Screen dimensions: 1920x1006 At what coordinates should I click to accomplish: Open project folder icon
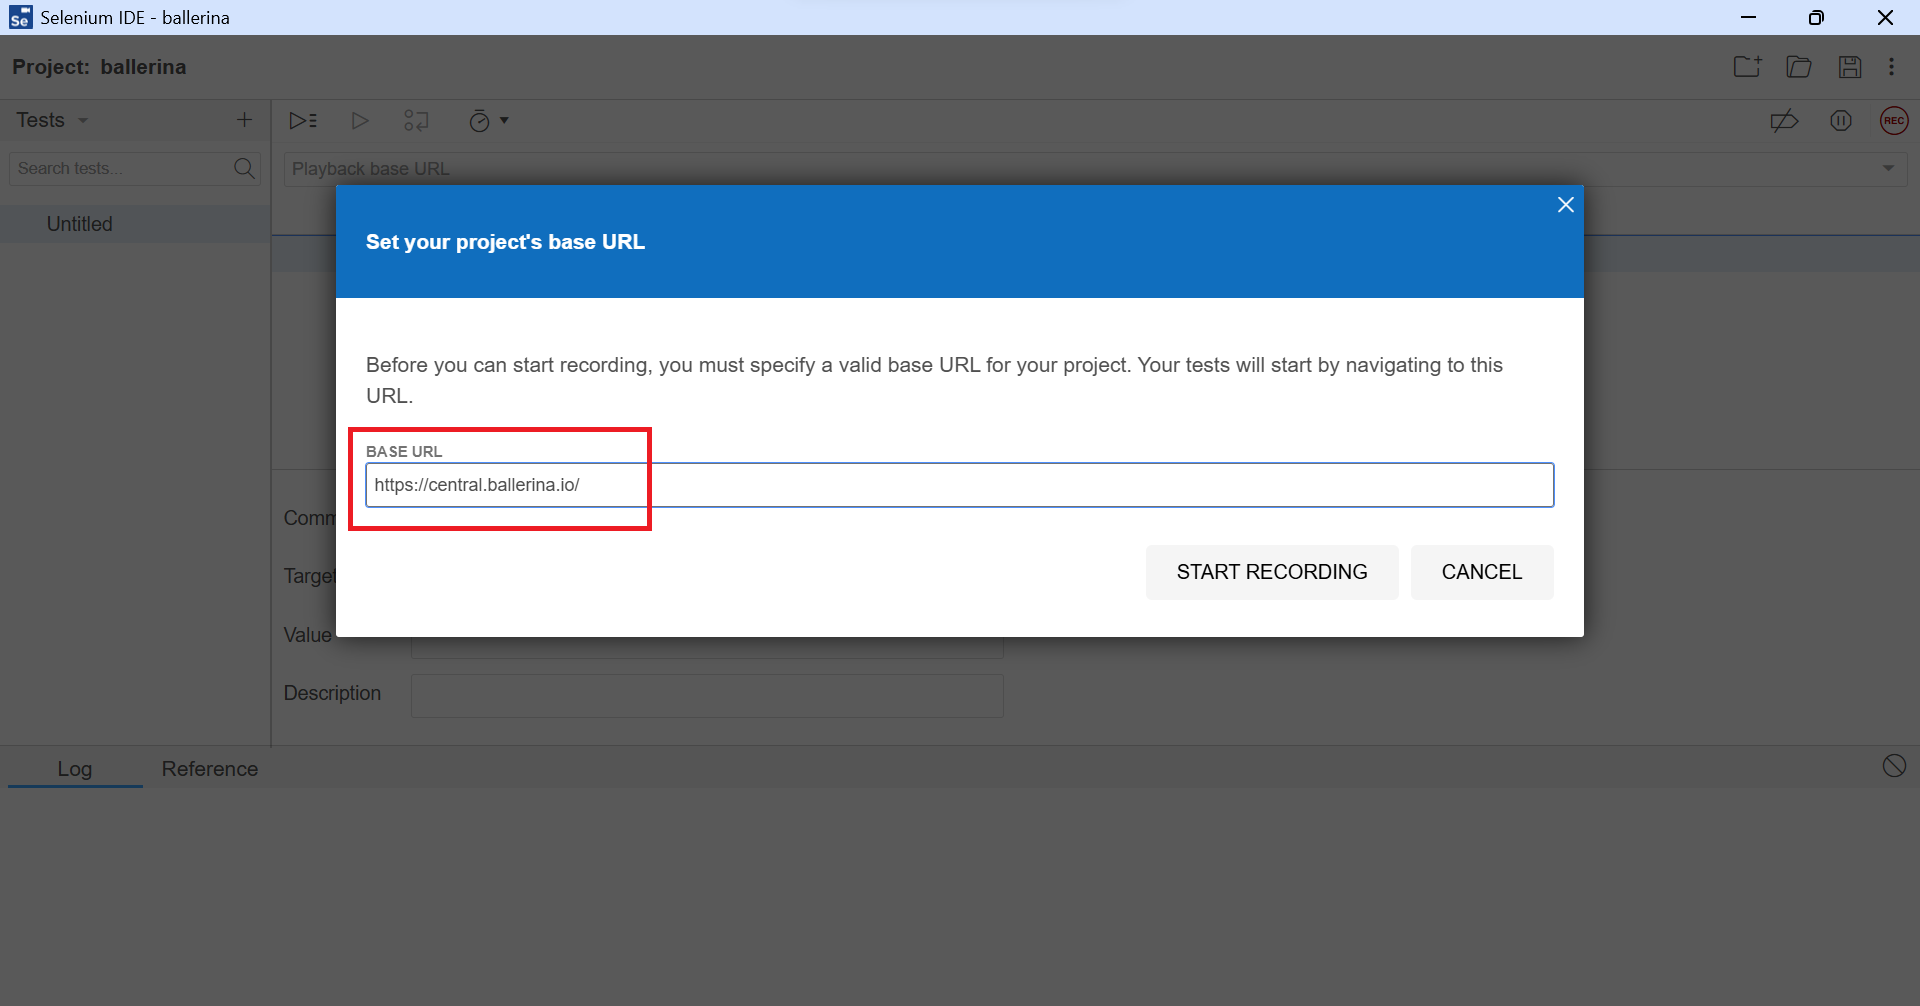point(1799,67)
